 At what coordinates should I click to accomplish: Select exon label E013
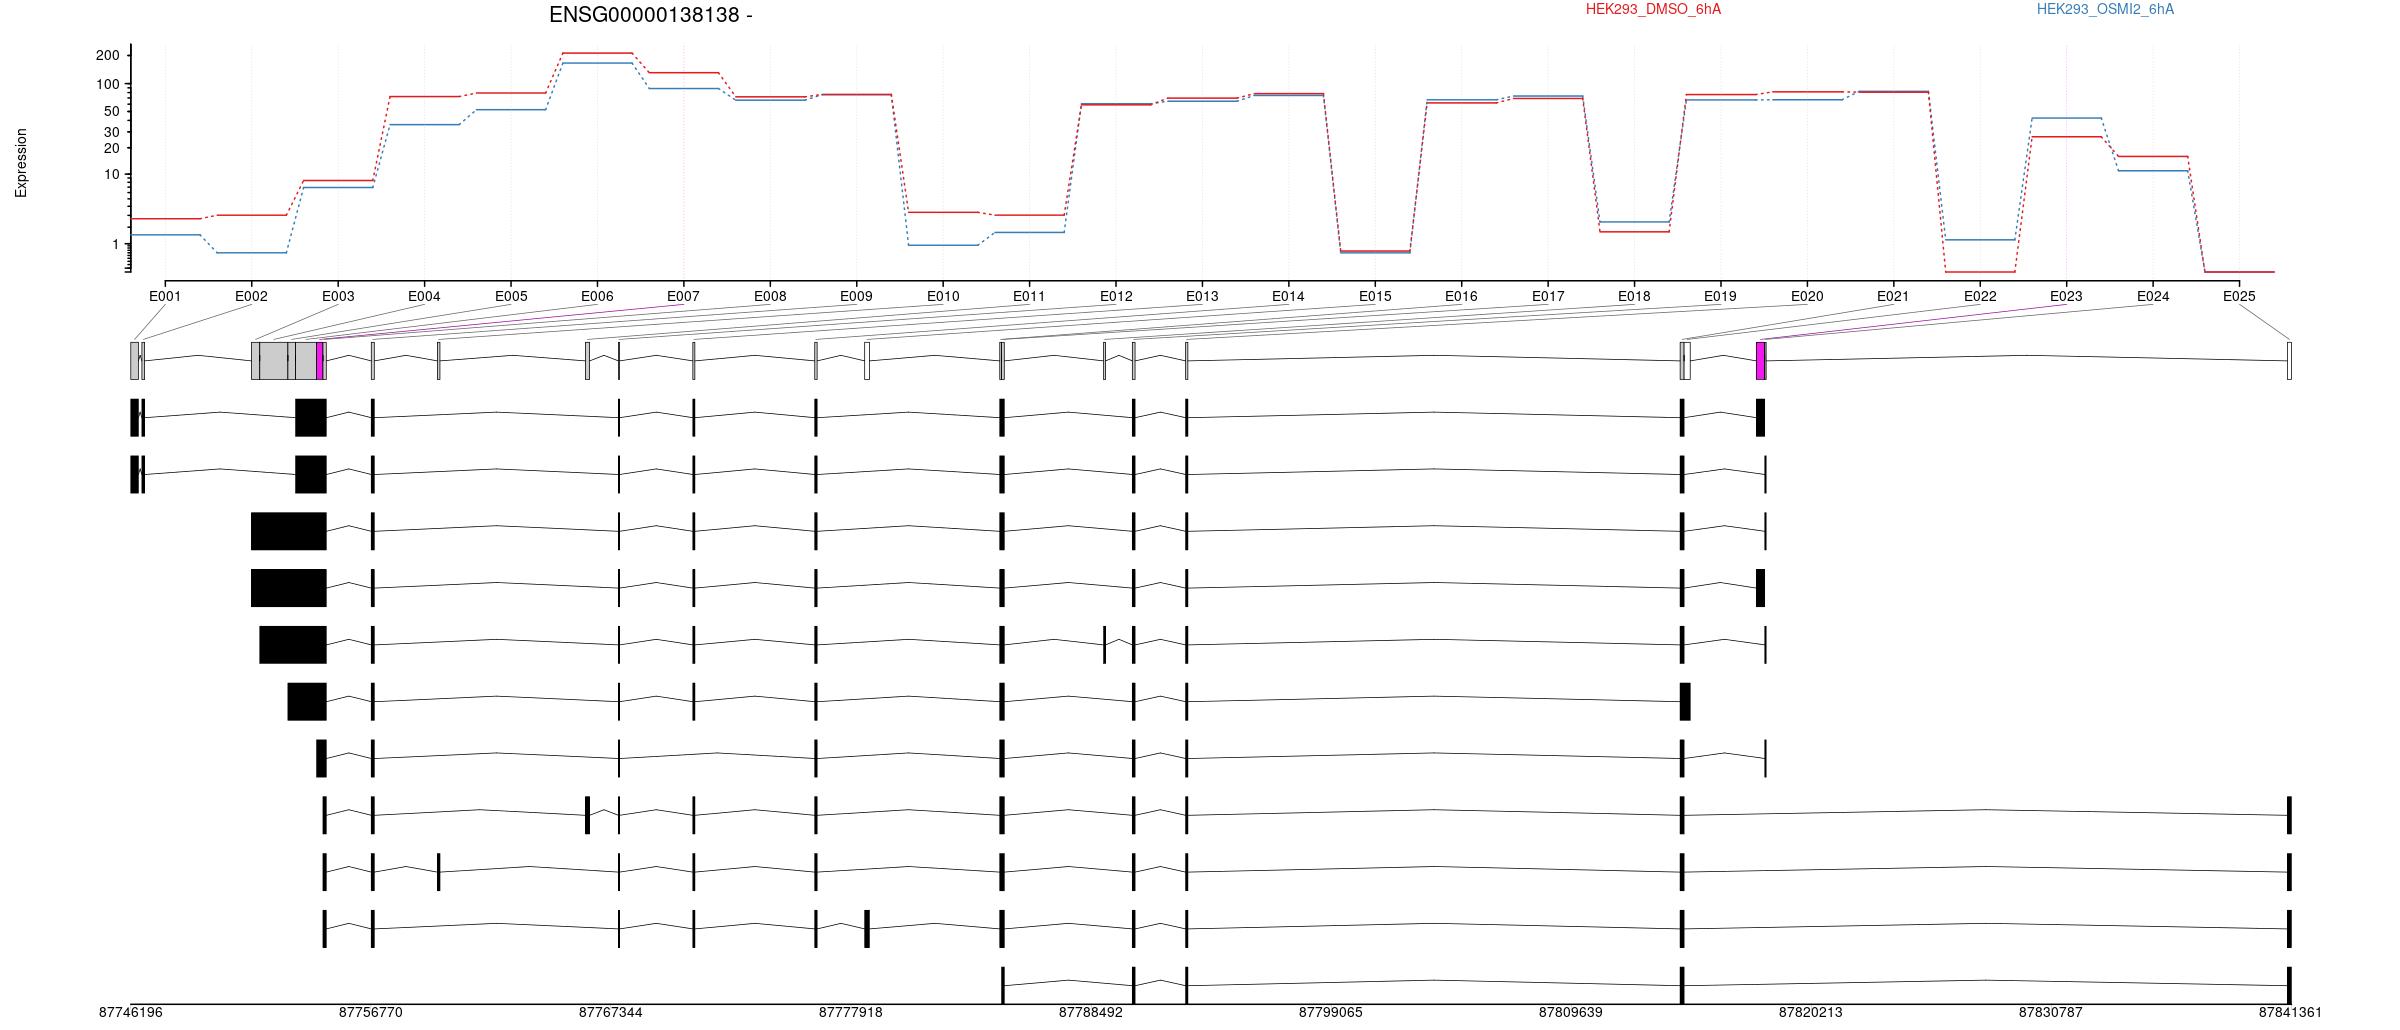(x=1202, y=296)
